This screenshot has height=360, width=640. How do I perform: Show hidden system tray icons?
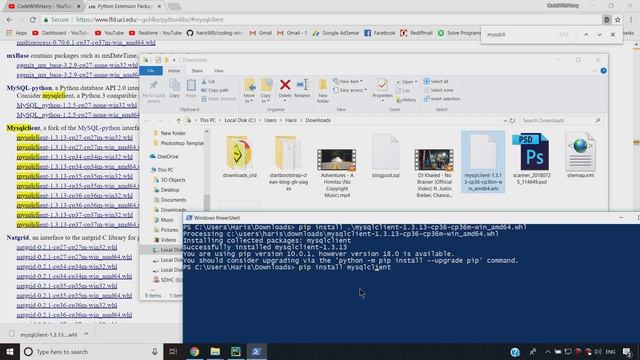547,351
